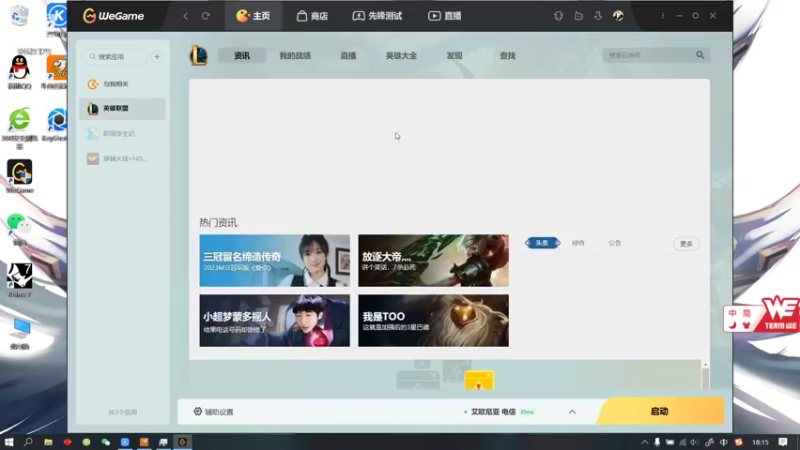Show hidden tray icons chevron
This screenshot has height=450, width=800.
(x=644, y=442)
